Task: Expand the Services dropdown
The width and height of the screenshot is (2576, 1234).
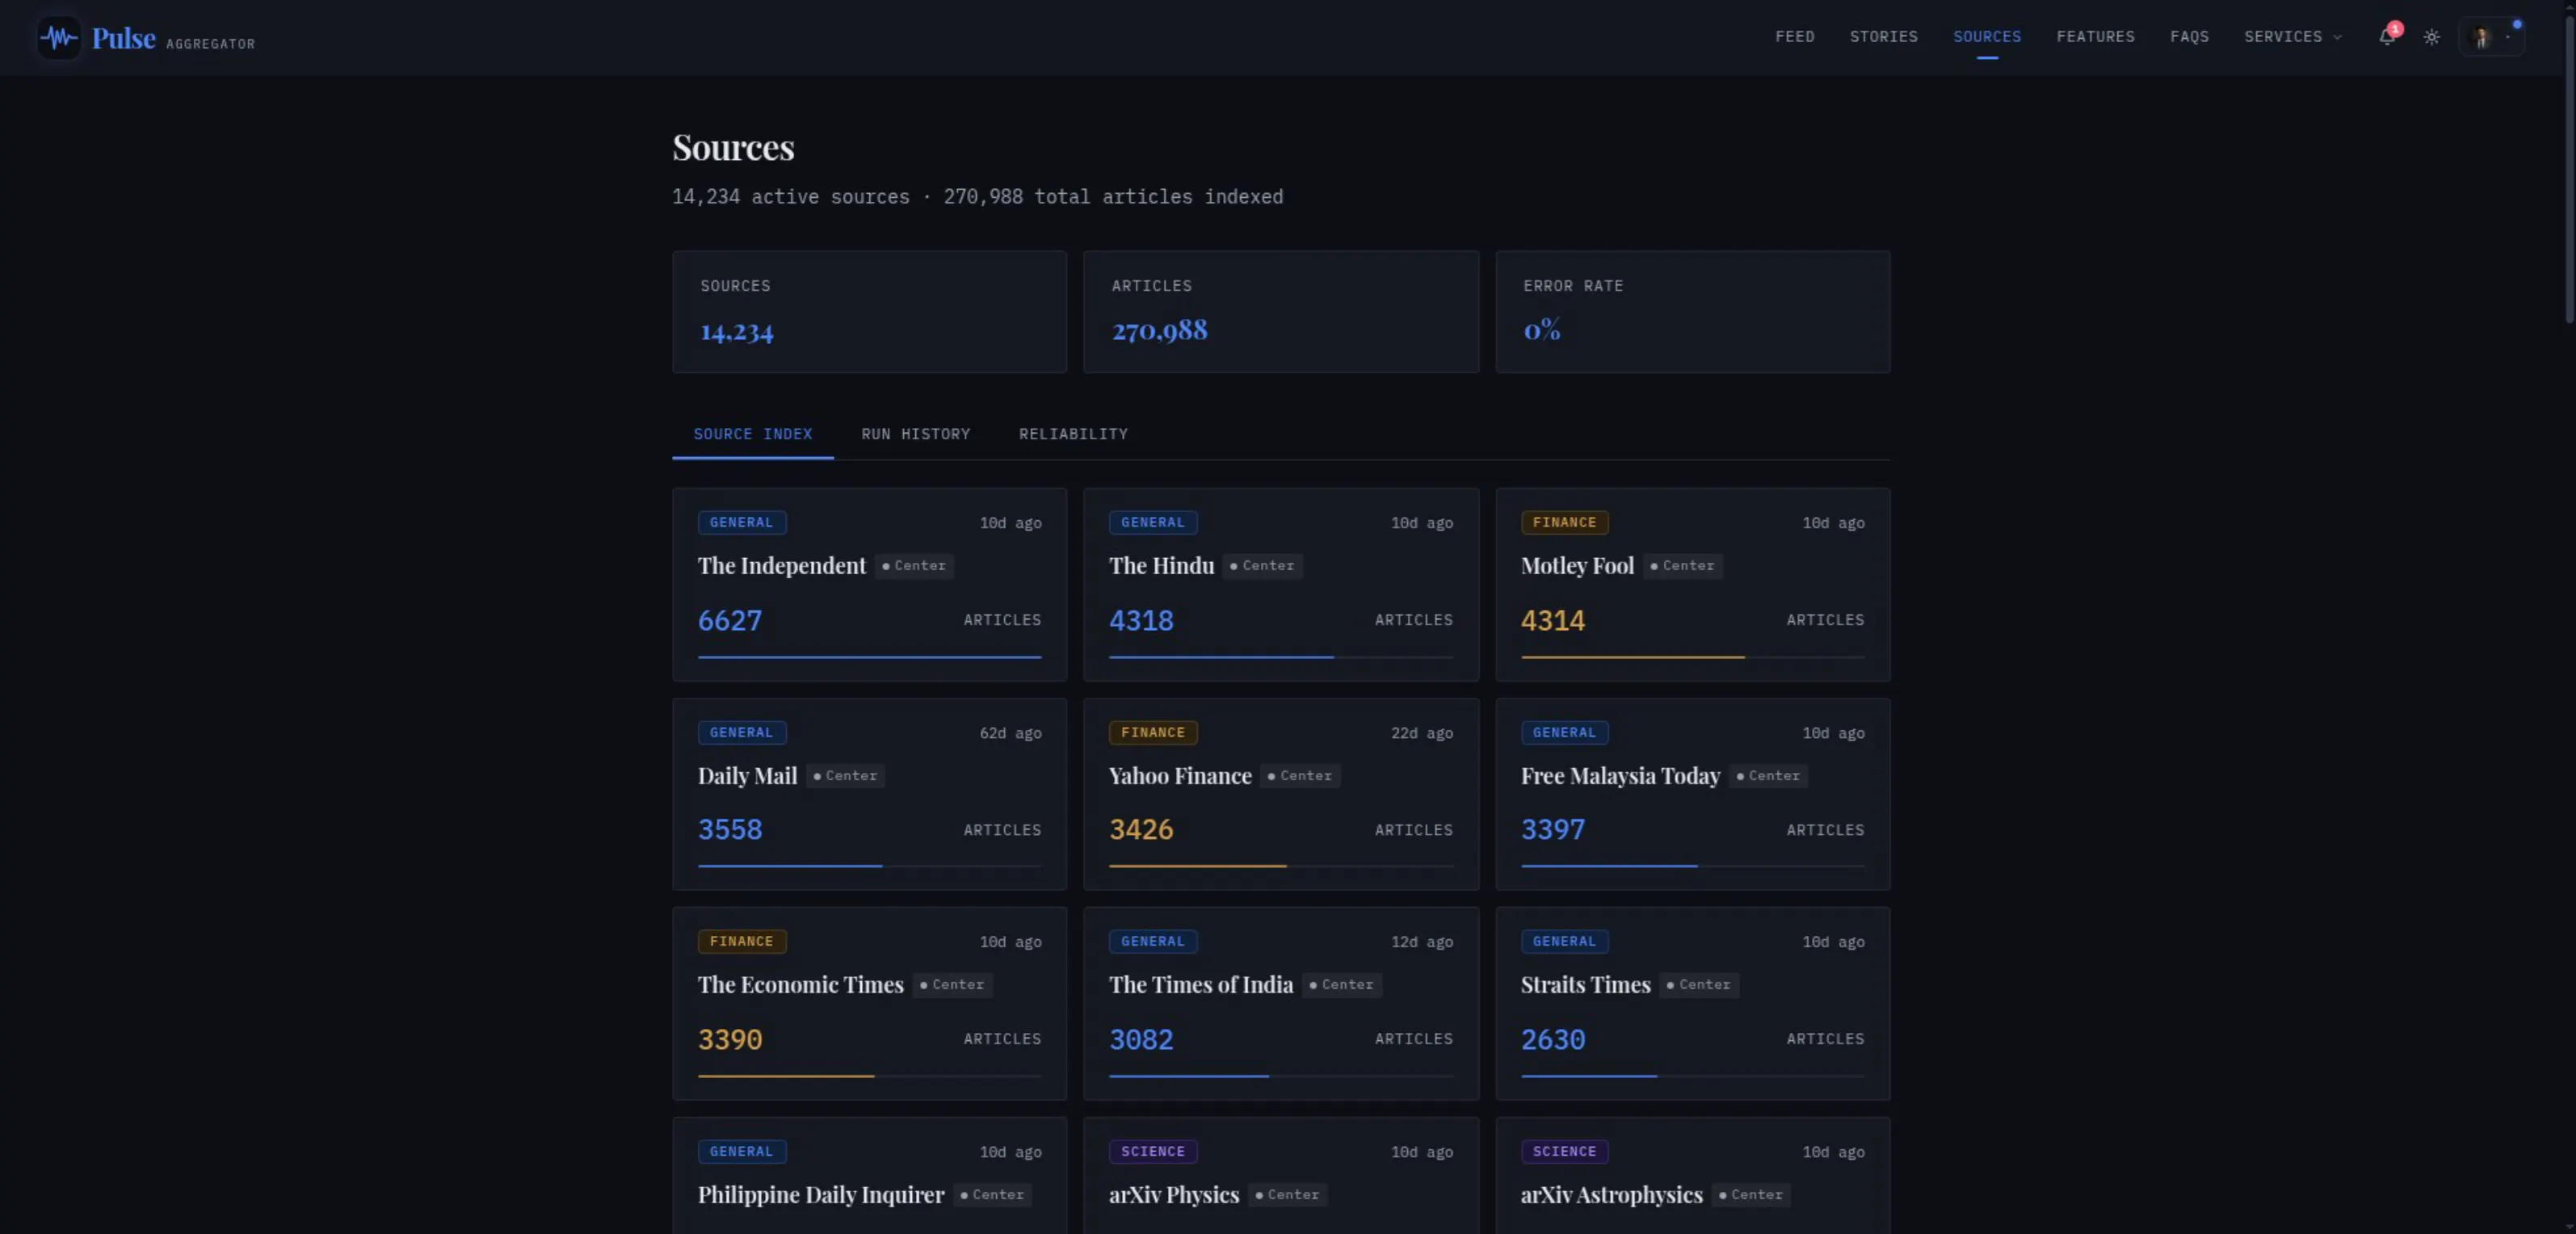Action: click(x=2292, y=37)
